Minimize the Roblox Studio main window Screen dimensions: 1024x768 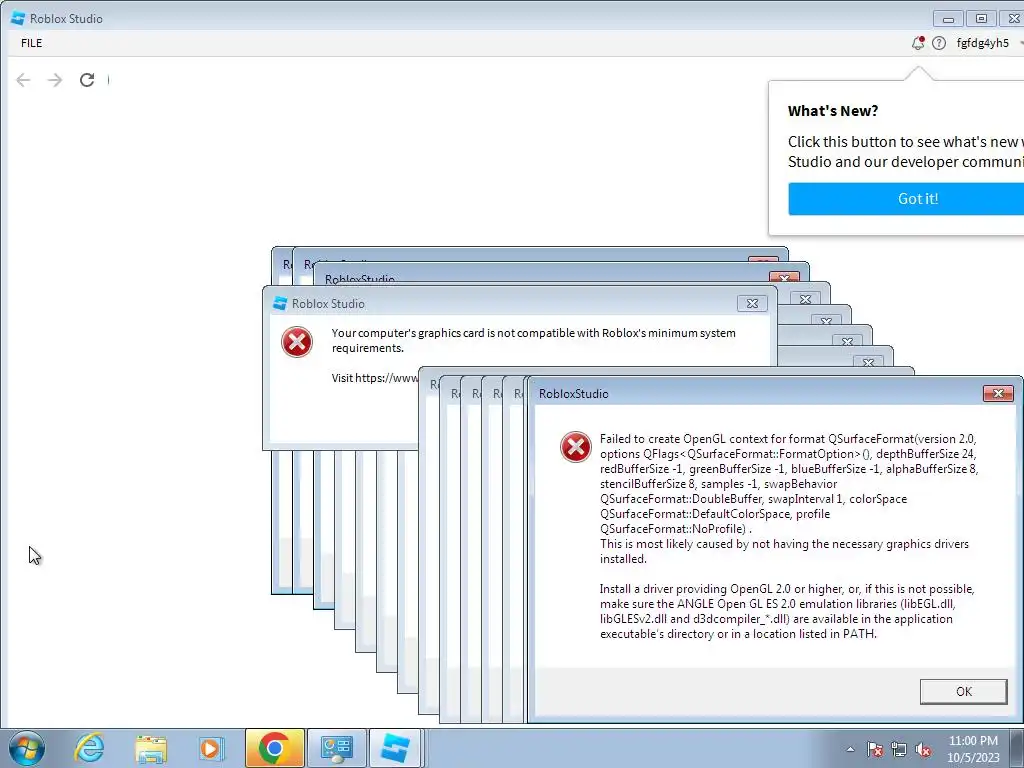(x=948, y=19)
